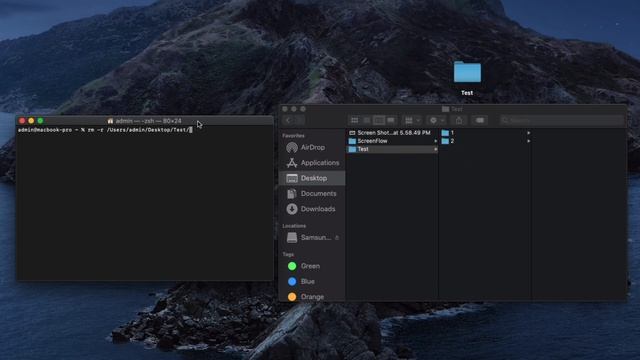Expand the arrow for folder 1
This screenshot has width=640, height=360.
(x=529, y=133)
